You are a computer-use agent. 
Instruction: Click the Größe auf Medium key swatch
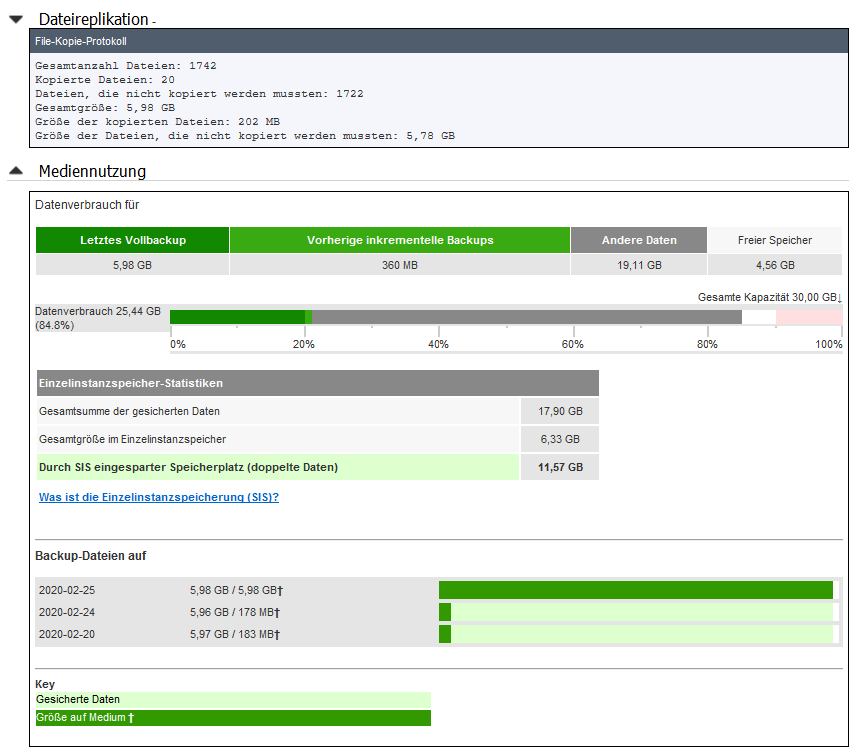(233, 718)
